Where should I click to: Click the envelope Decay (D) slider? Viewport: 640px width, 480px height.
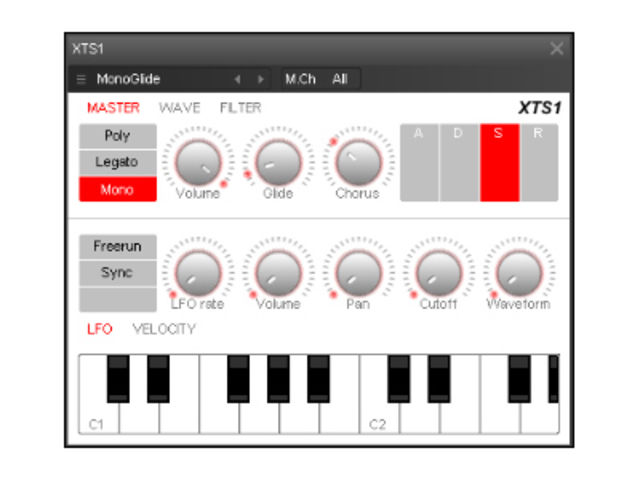[459, 162]
